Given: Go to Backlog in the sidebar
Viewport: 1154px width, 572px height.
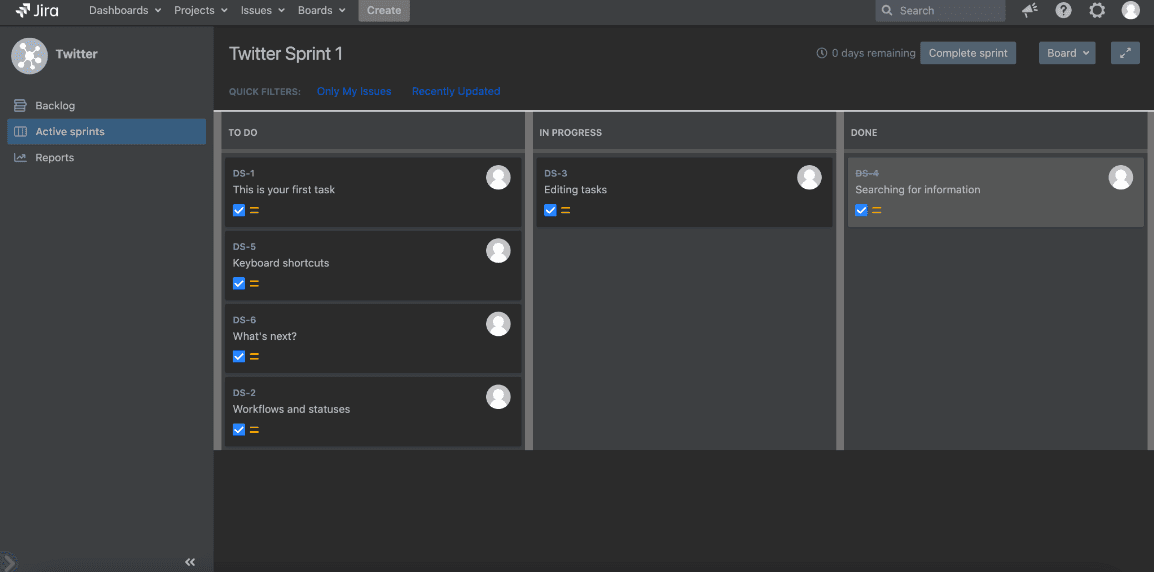Looking at the screenshot, I should tap(55, 105).
